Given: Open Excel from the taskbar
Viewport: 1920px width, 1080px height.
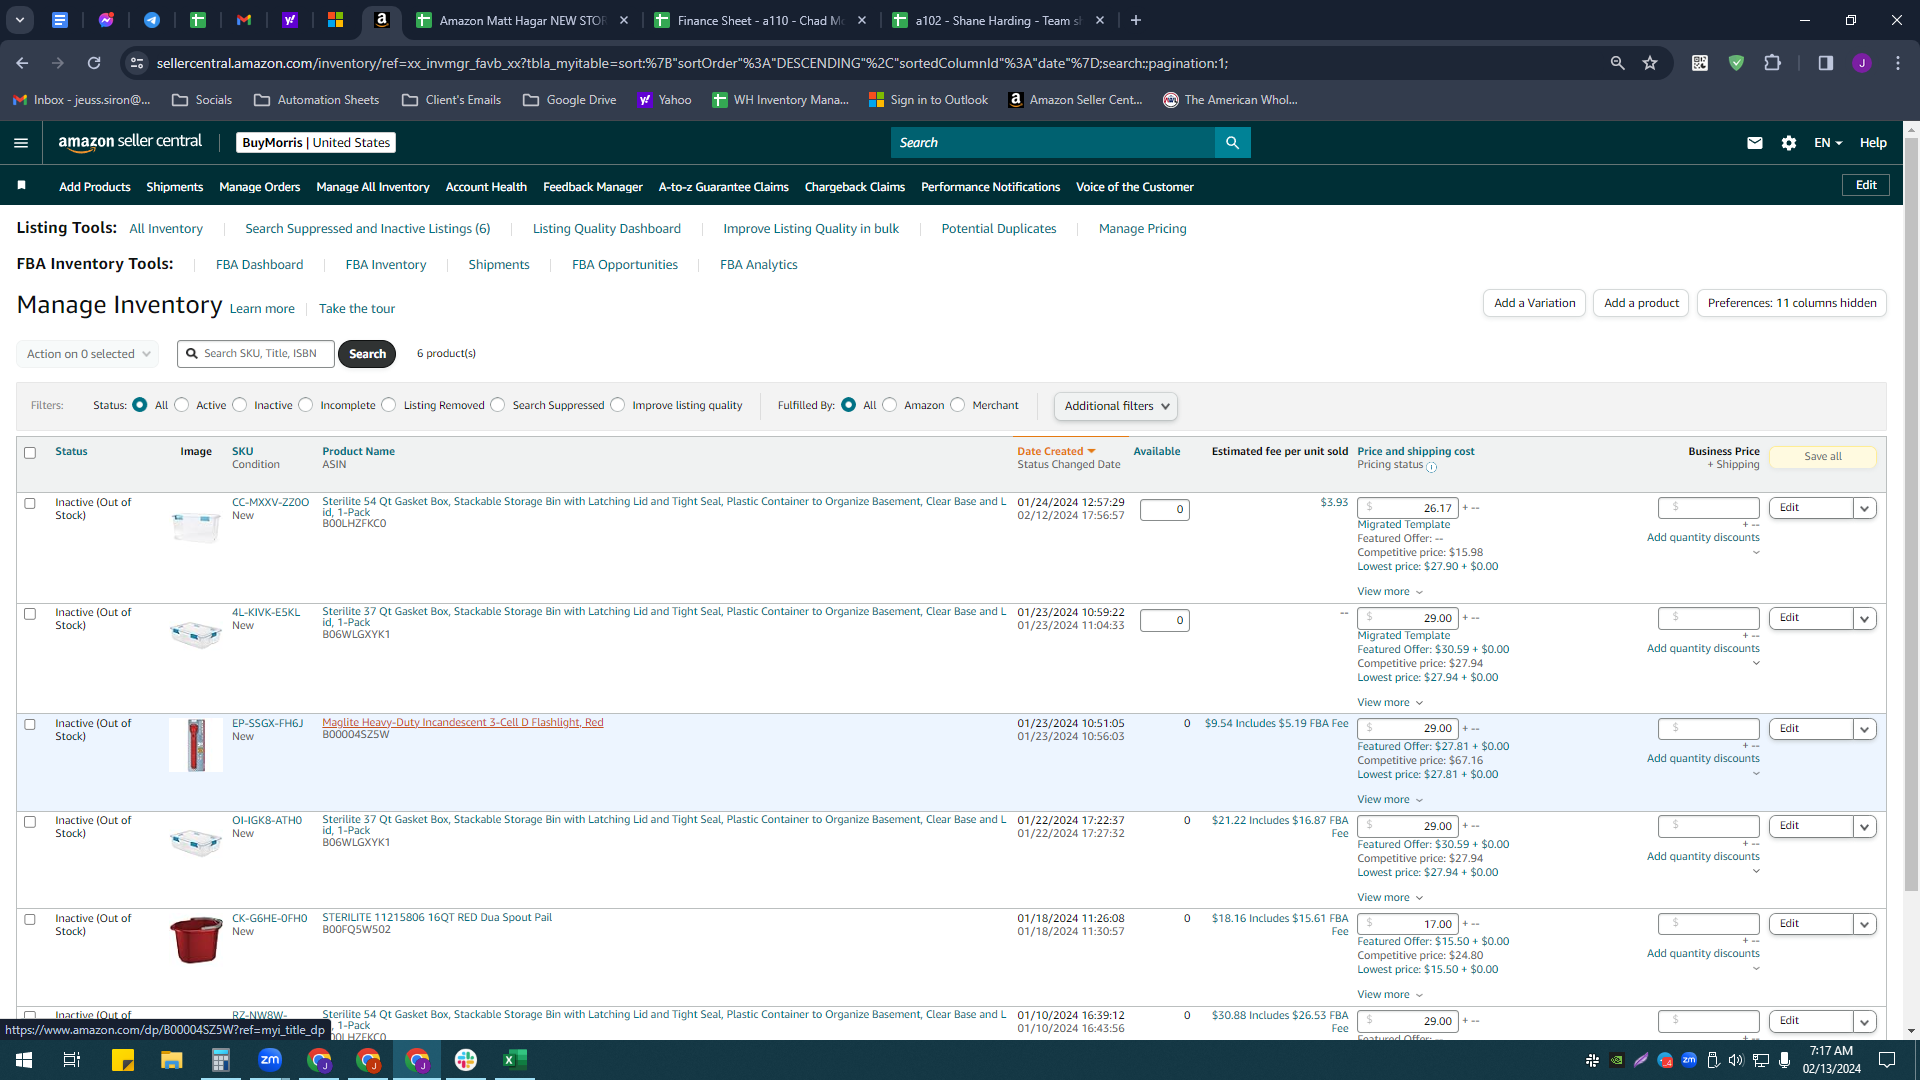Looking at the screenshot, I should (x=515, y=1060).
